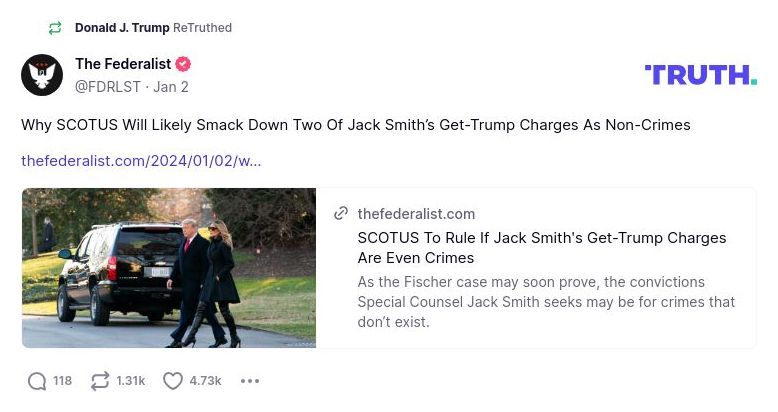Open the thefederalist.com/2024/01/02 URL link
778x412 pixels.
tap(141, 160)
